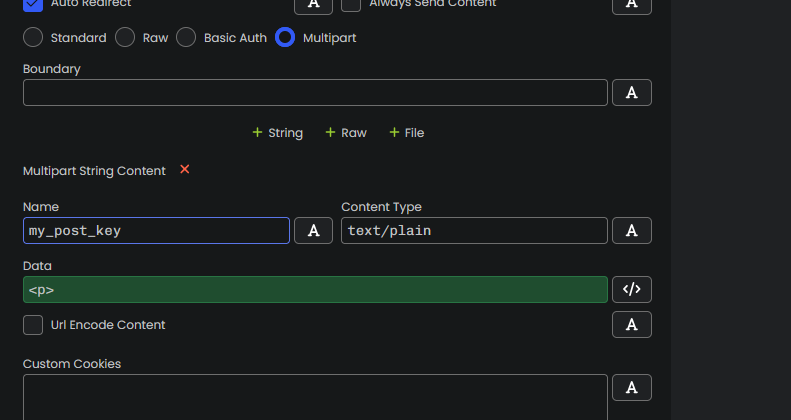Click the A mode button next to Name field

pos(313,230)
